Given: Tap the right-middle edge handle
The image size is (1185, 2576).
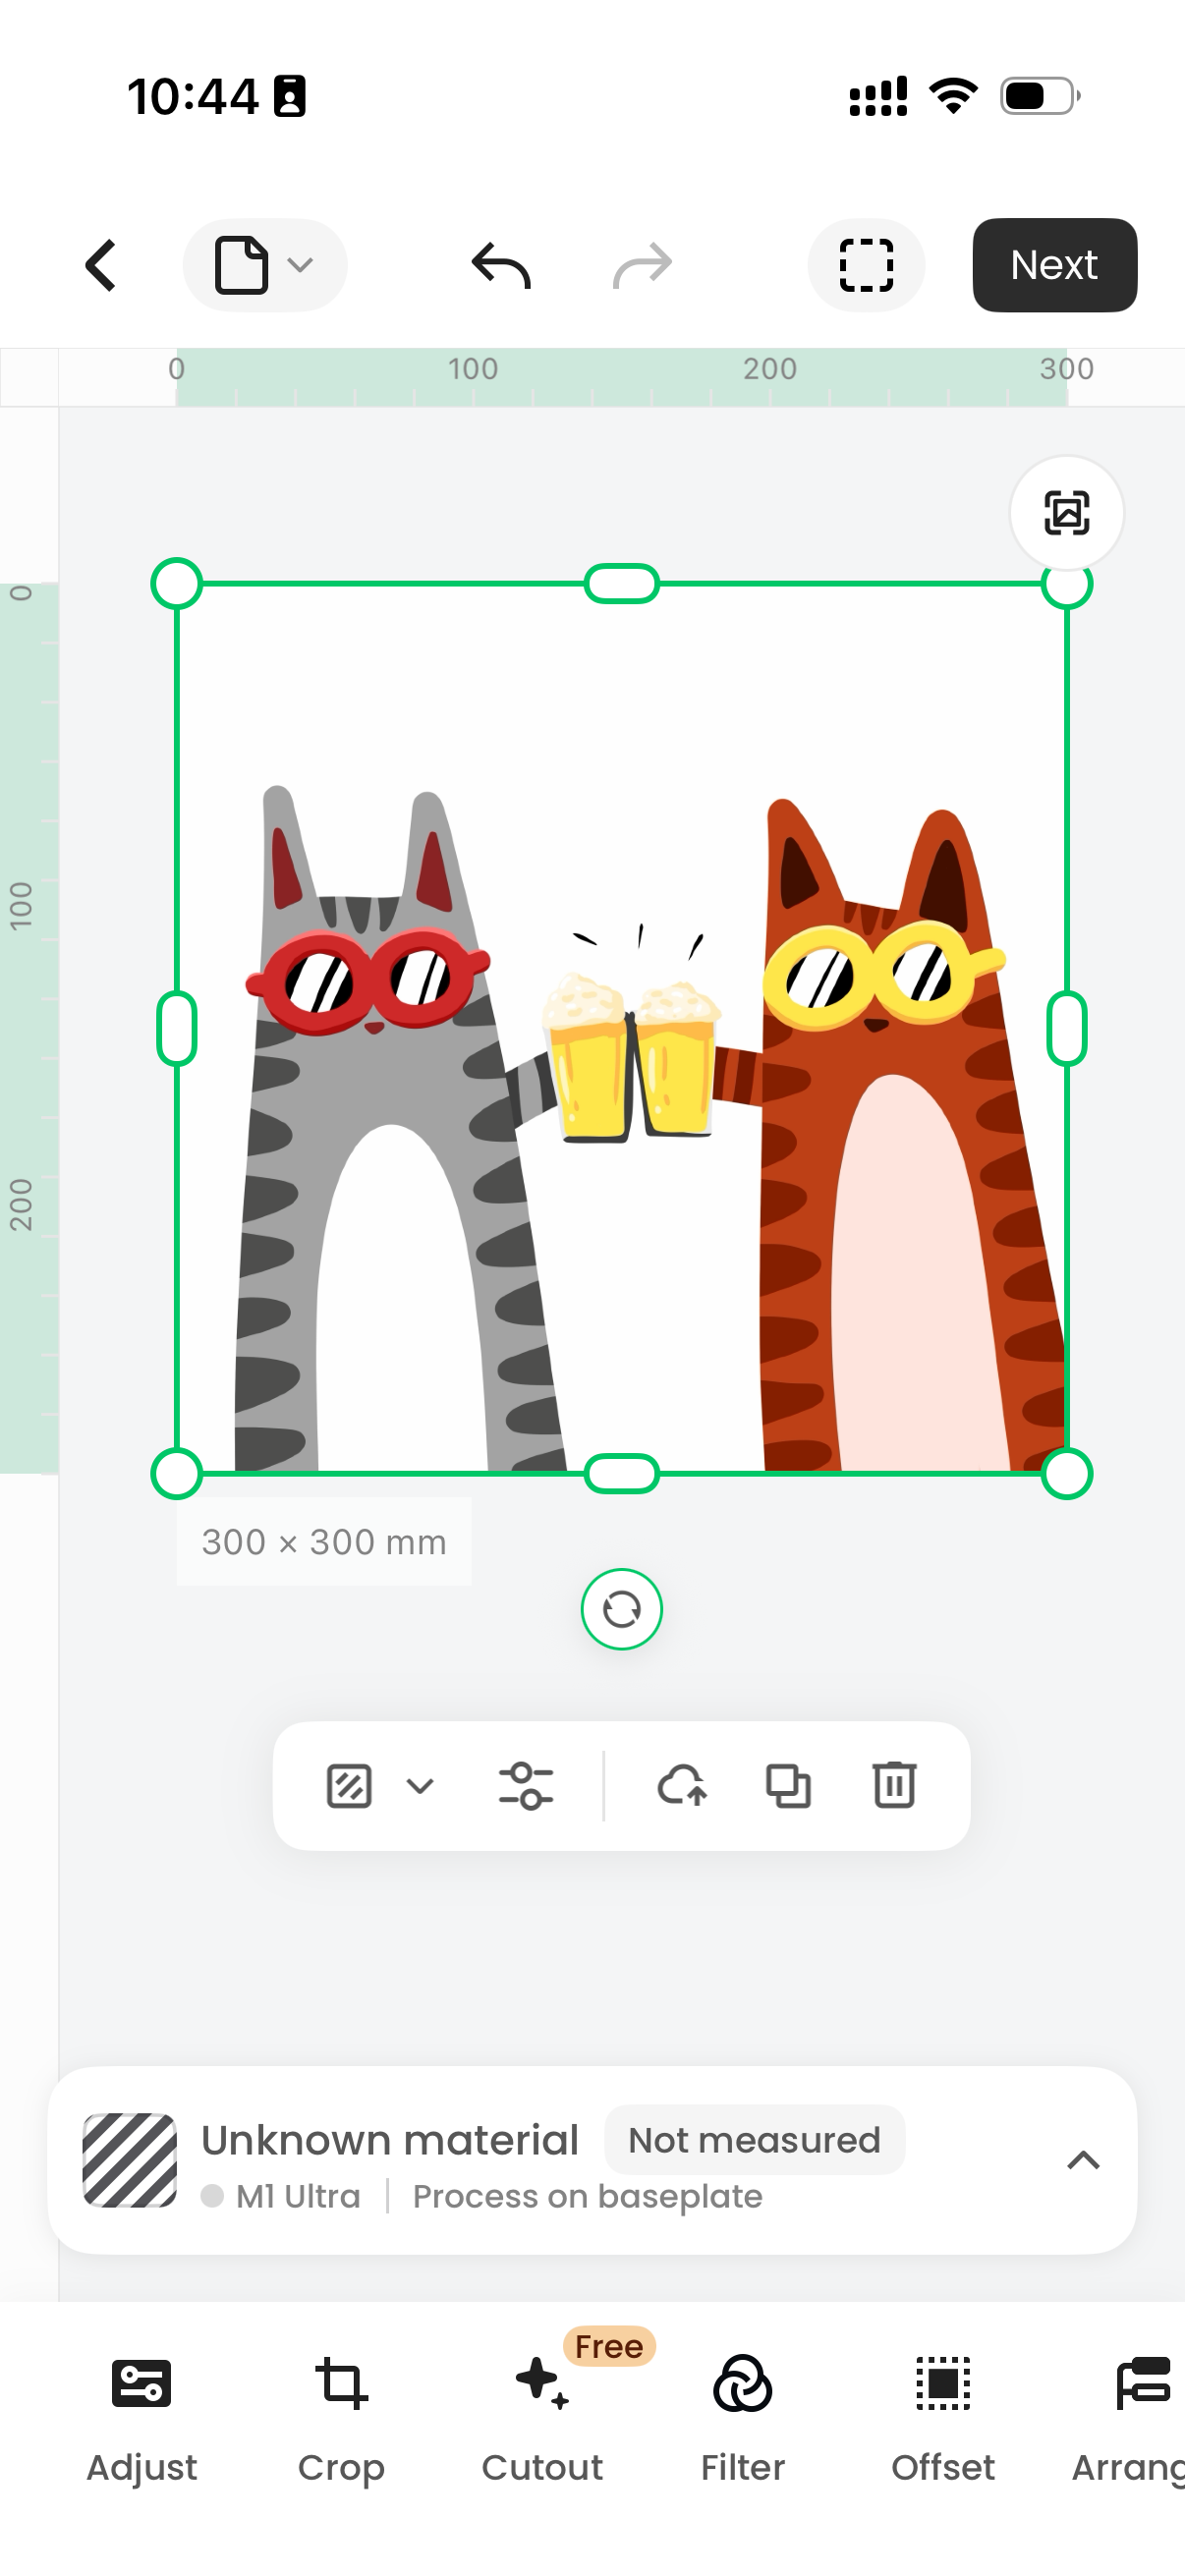Looking at the screenshot, I should 1067,1029.
